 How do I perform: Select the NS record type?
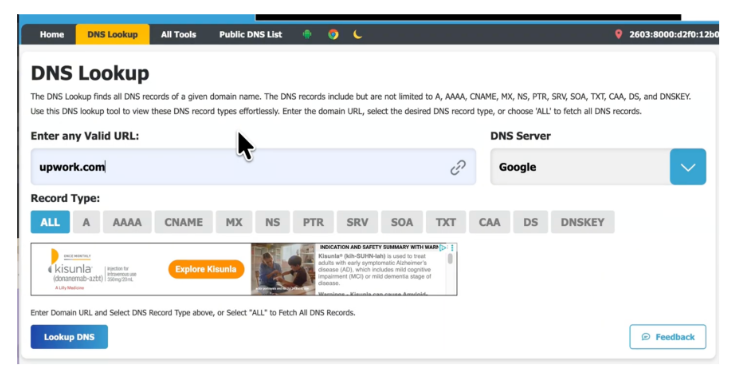(273, 222)
